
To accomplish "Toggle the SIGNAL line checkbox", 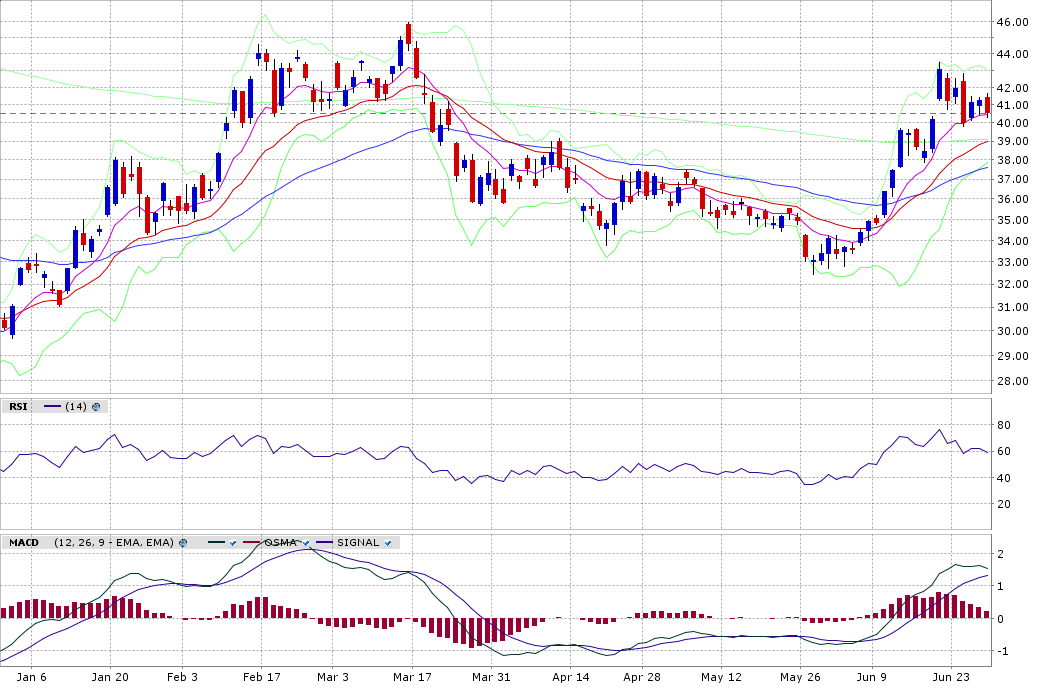I will [x=387, y=543].
